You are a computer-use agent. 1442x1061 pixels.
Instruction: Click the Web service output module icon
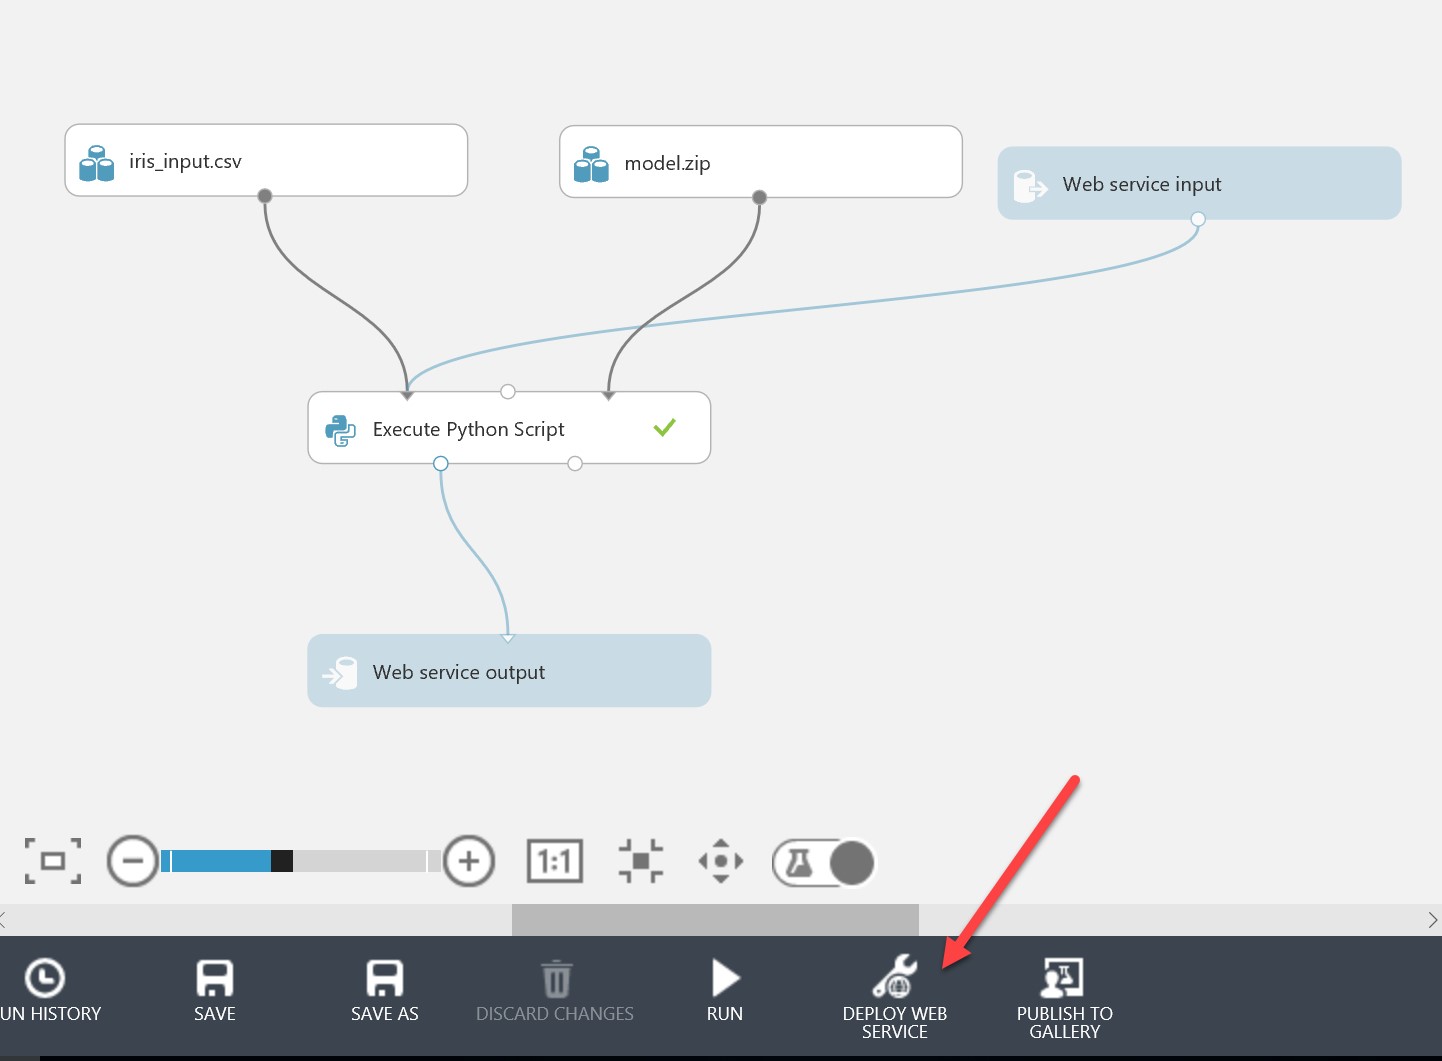pos(340,671)
